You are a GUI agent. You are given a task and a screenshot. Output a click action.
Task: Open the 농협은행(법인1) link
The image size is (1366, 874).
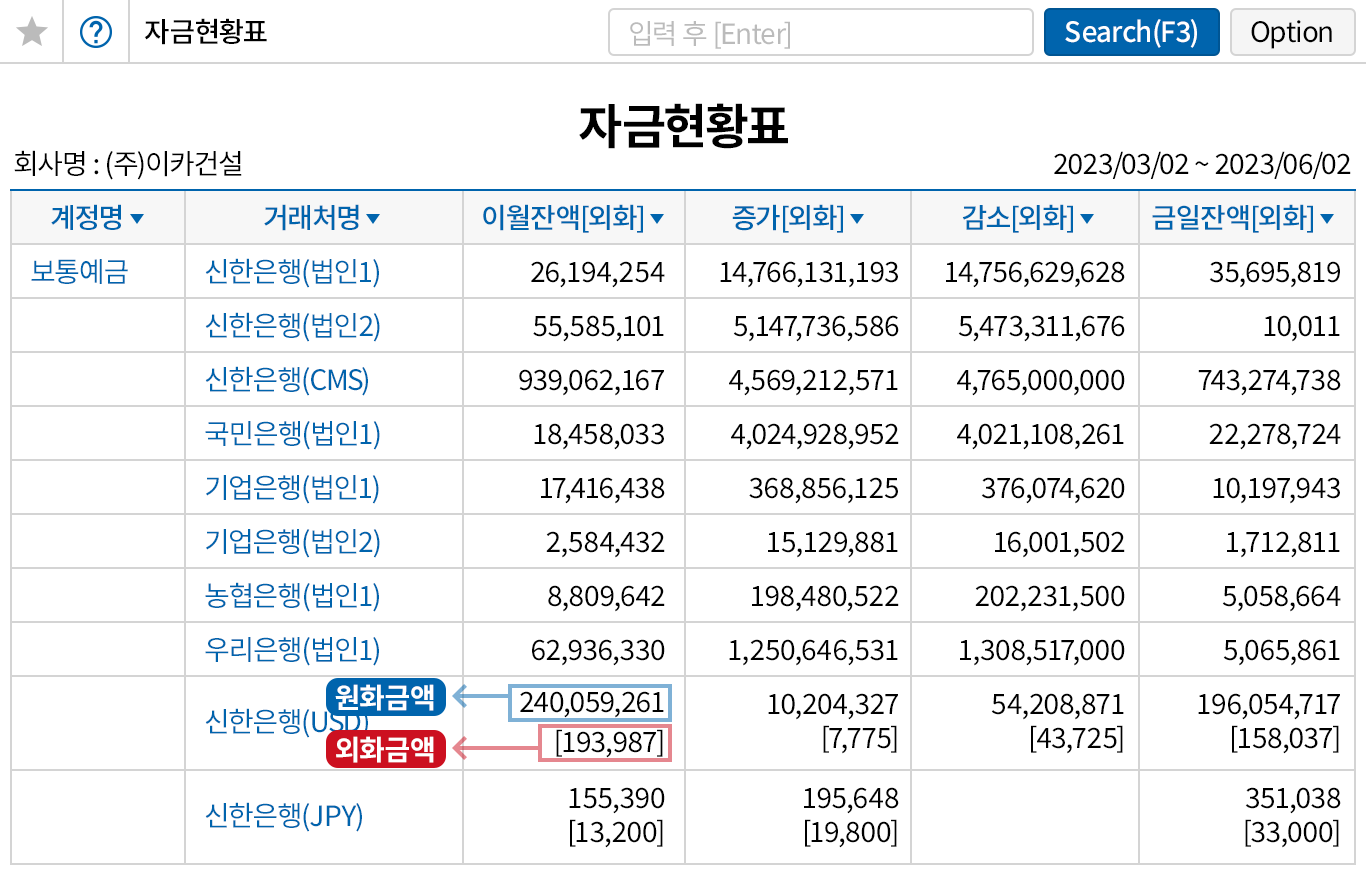point(293,596)
